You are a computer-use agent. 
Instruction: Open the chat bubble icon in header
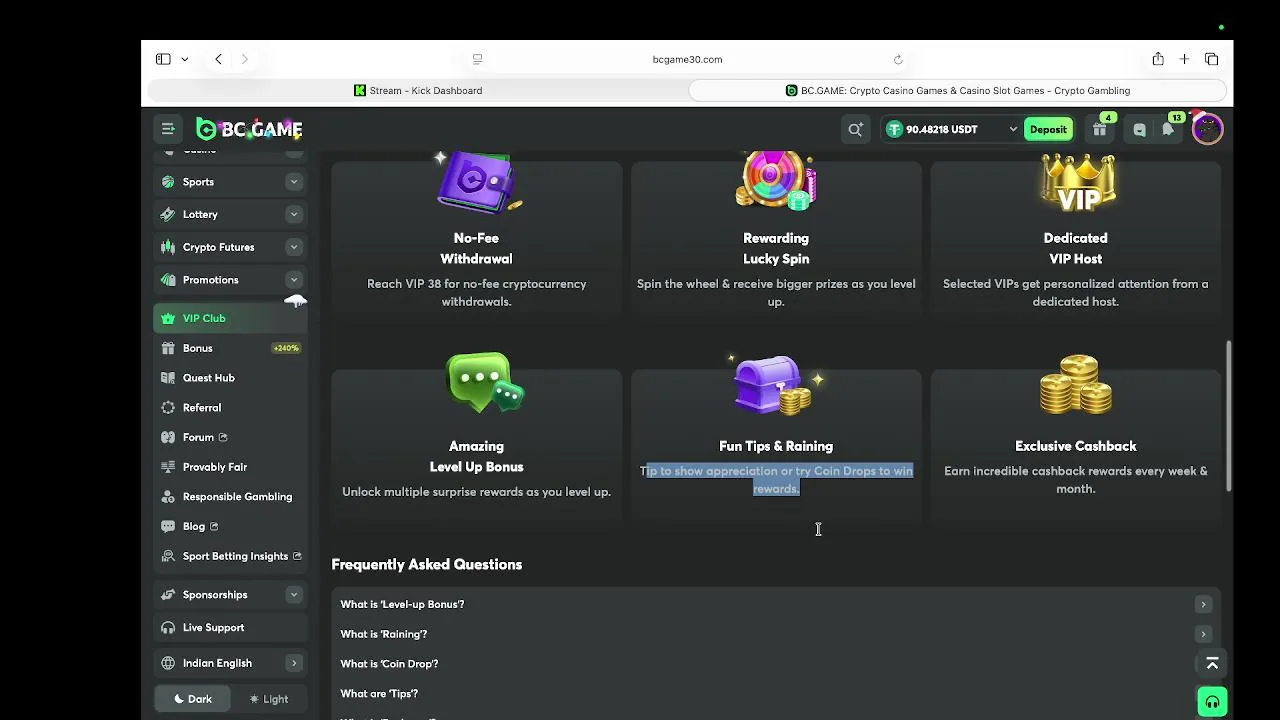1139,129
